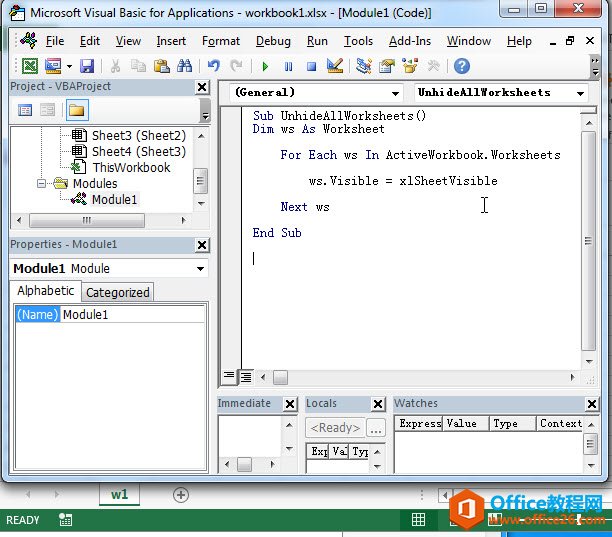Image resolution: width=612 pixels, height=537 pixels.
Task: Open the Format menu
Action: pyautogui.click(x=221, y=41)
